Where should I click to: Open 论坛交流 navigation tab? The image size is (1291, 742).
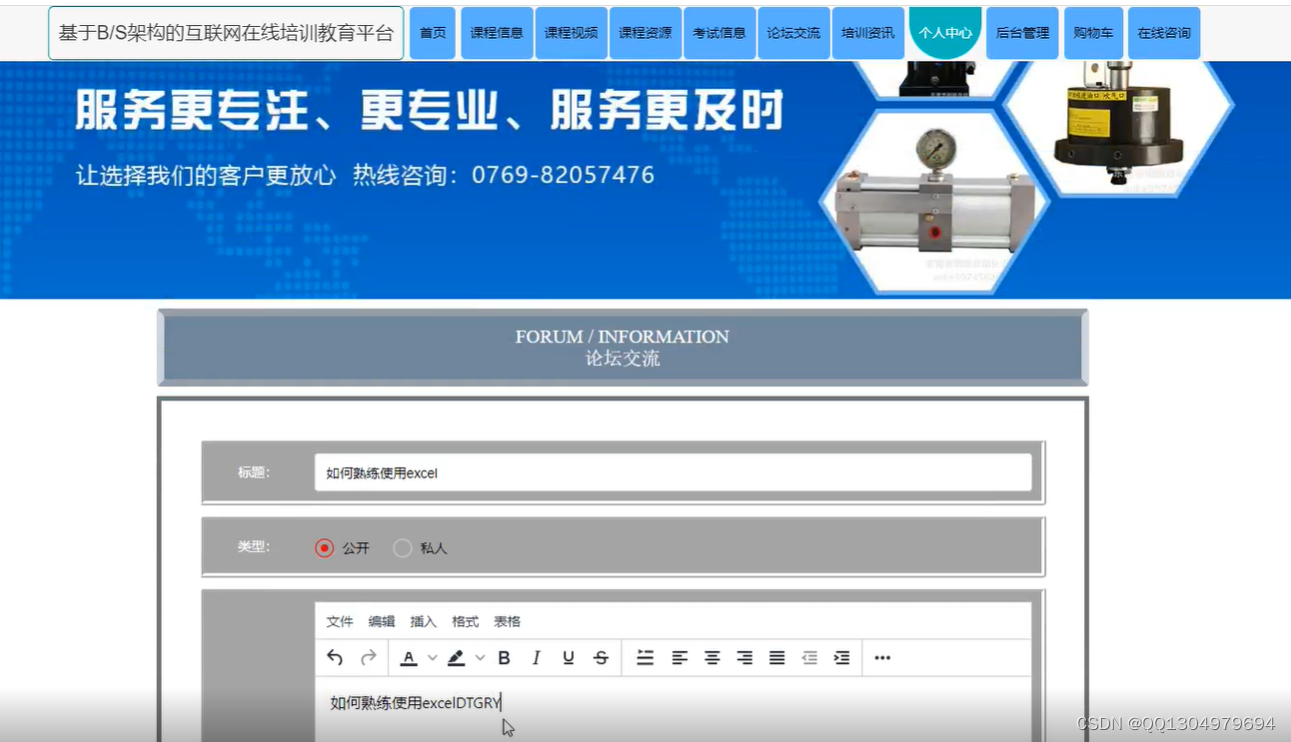(x=793, y=33)
